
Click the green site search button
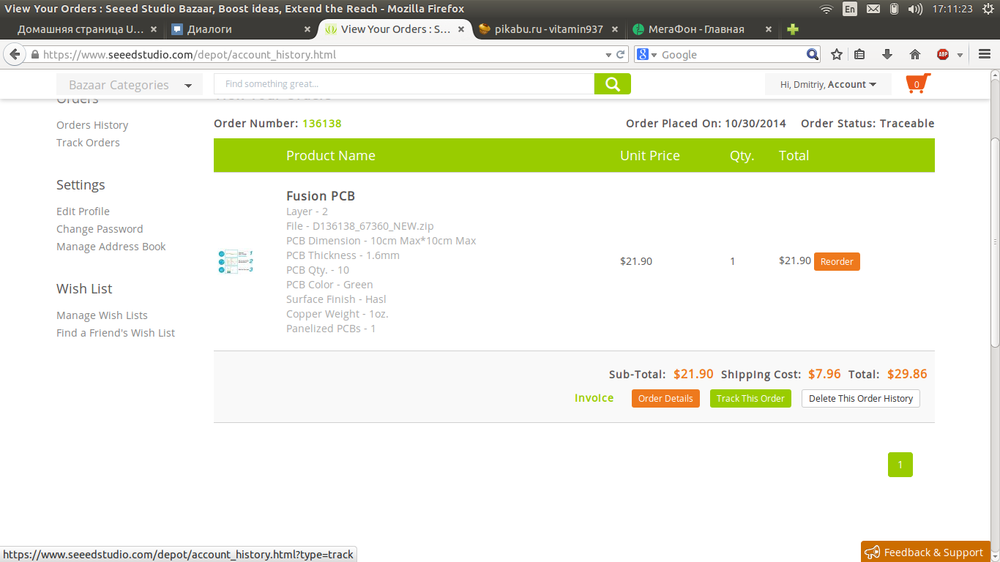pos(612,84)
